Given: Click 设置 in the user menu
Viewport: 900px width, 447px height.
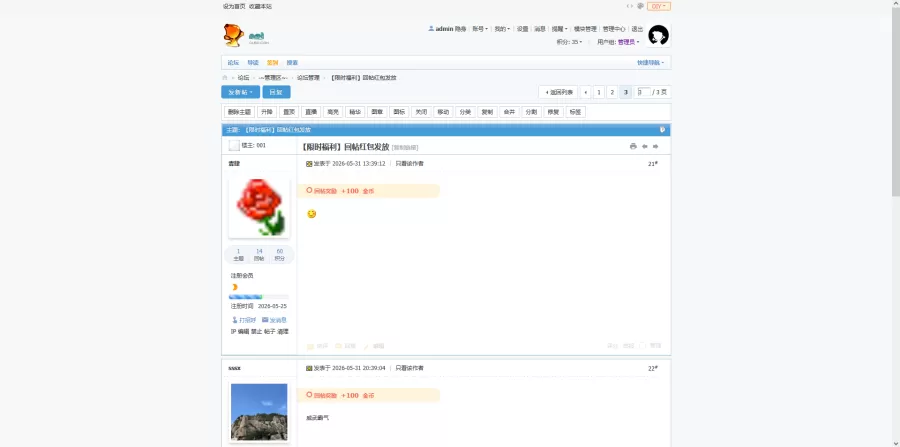Looking at the screenshot, I should (522, 29).
